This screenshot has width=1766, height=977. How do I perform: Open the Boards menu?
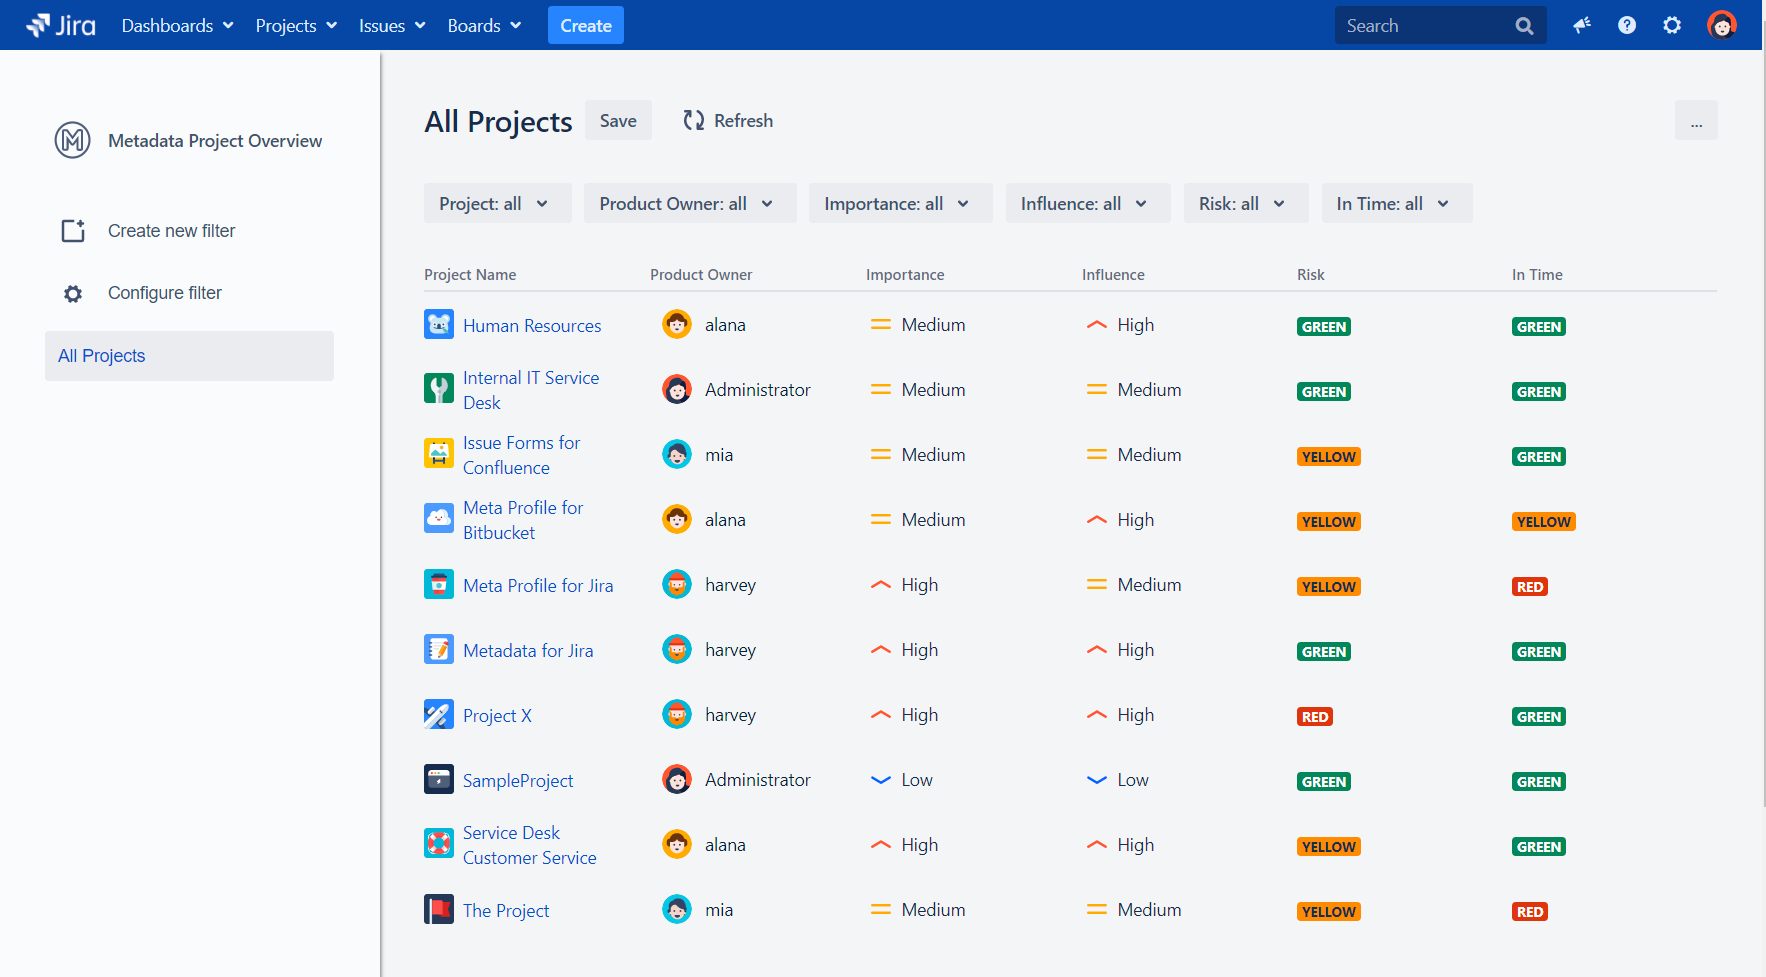[x=484, y=25]
